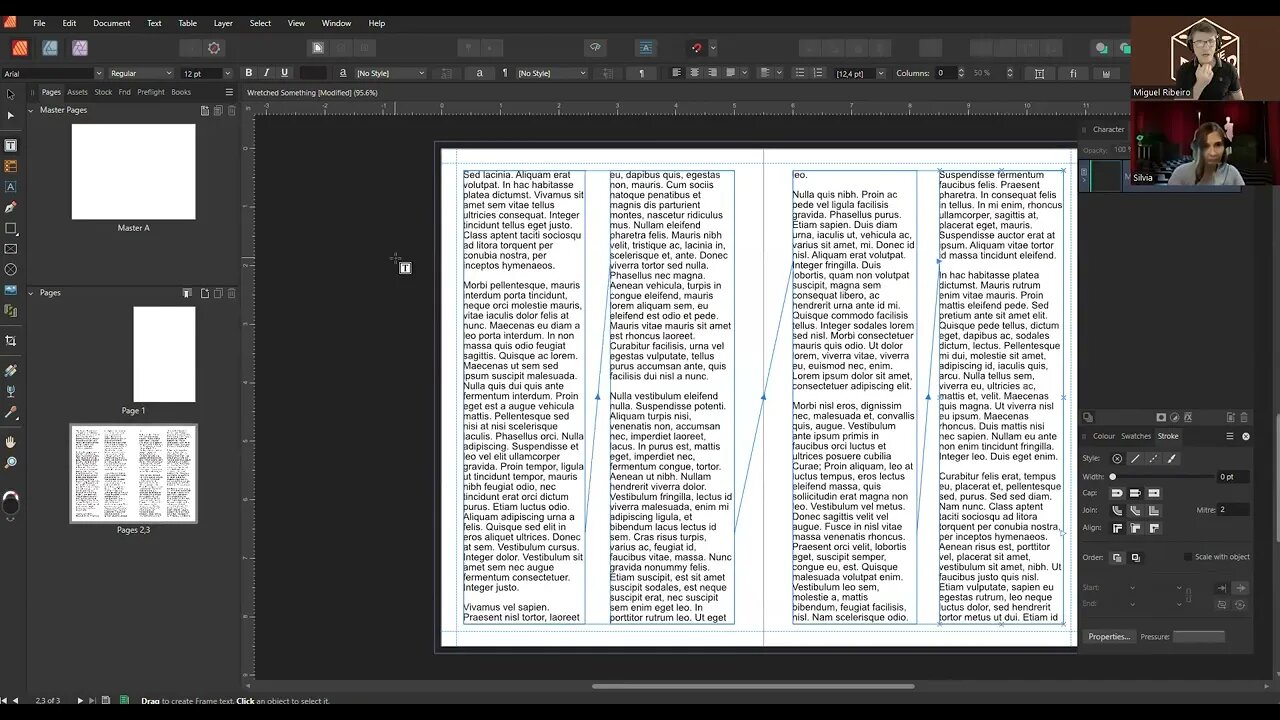Open the Layer menu
The height and width of the screenshot is (720, 1280).
point(223,23)
